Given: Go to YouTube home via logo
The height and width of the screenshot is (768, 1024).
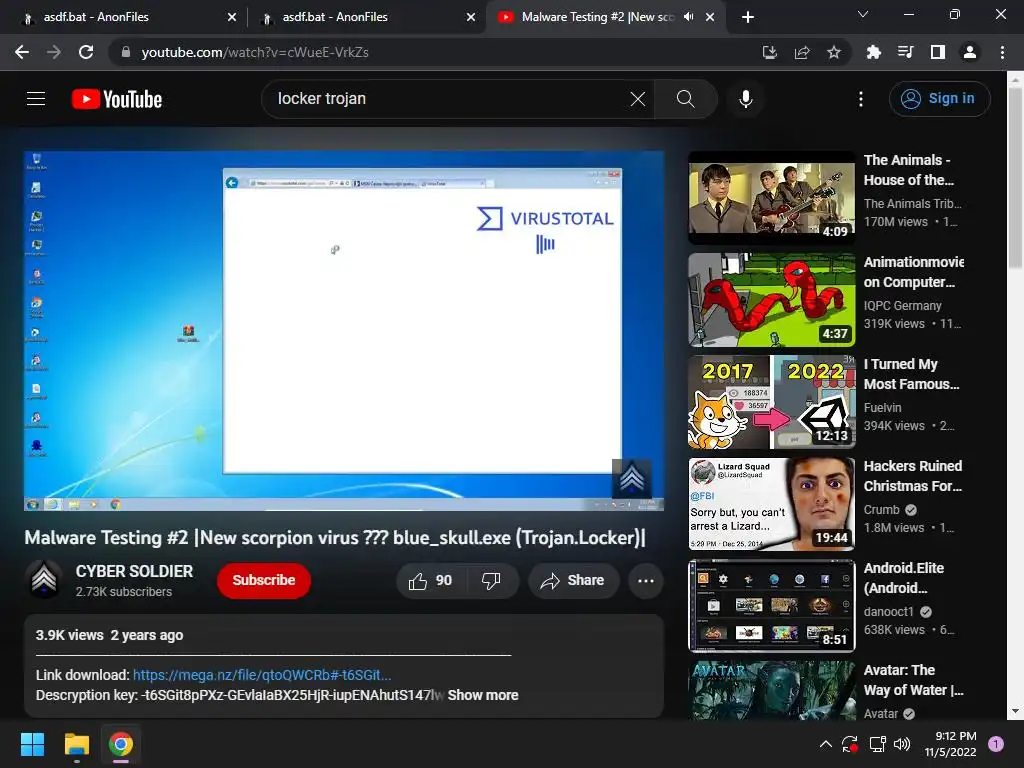Looking at the screenshot, I should (x=116, y=99).
